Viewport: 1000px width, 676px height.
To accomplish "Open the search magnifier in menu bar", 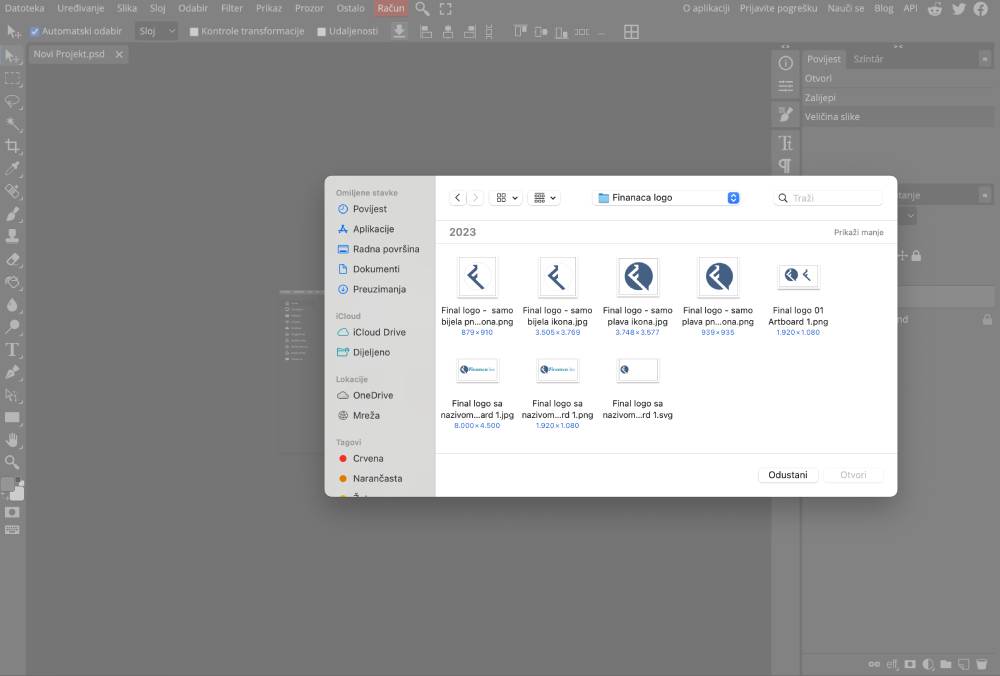I will coord(422,8).
